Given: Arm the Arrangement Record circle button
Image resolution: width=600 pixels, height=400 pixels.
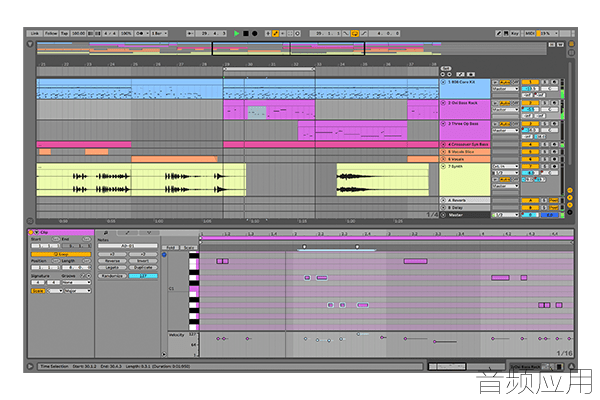Looking at the screenshot, I should point(254,34).
